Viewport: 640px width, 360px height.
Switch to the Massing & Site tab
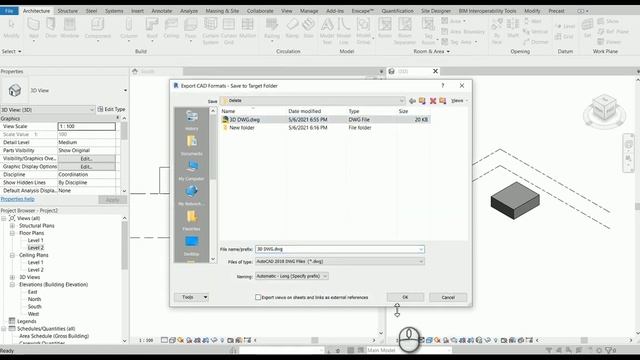coord(222,11)
